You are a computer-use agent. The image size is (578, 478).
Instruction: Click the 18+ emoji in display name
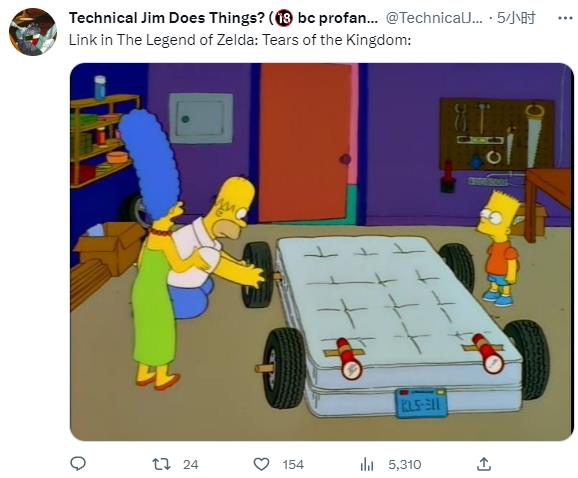pyautogui.click(x=285, y=18)
